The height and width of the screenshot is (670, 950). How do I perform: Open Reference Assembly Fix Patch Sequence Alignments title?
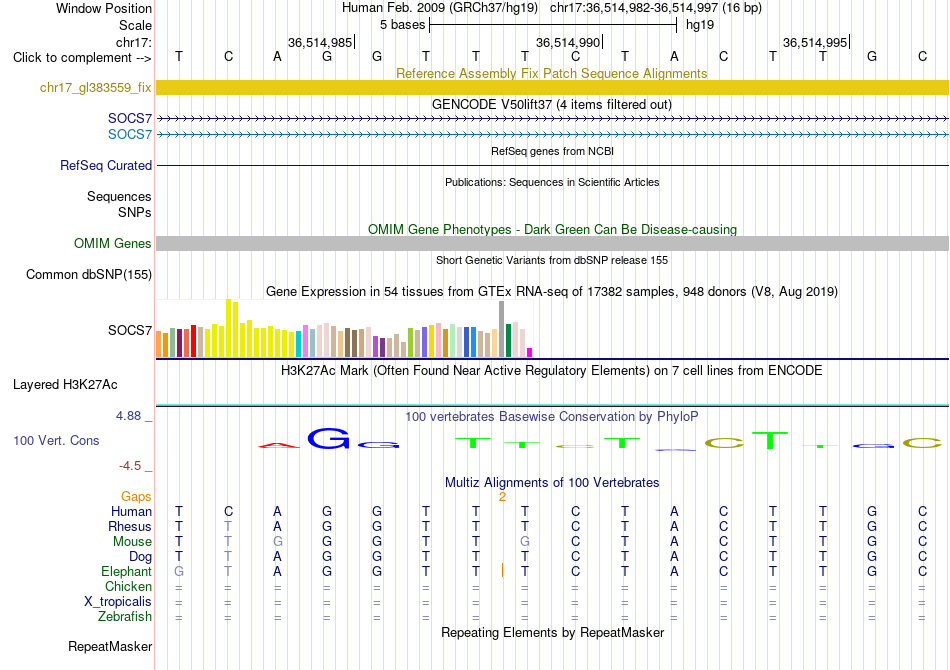551,73
